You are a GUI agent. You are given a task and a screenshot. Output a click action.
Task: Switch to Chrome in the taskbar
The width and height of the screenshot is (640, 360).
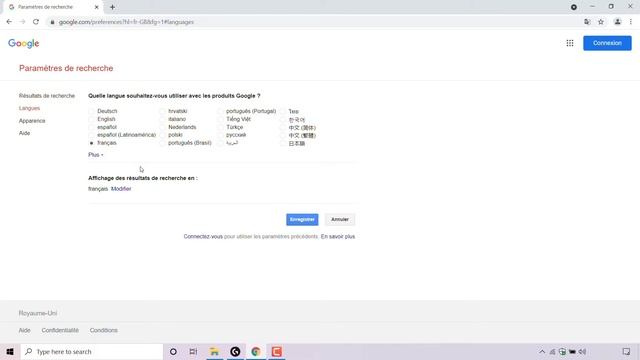coord(256,351)
